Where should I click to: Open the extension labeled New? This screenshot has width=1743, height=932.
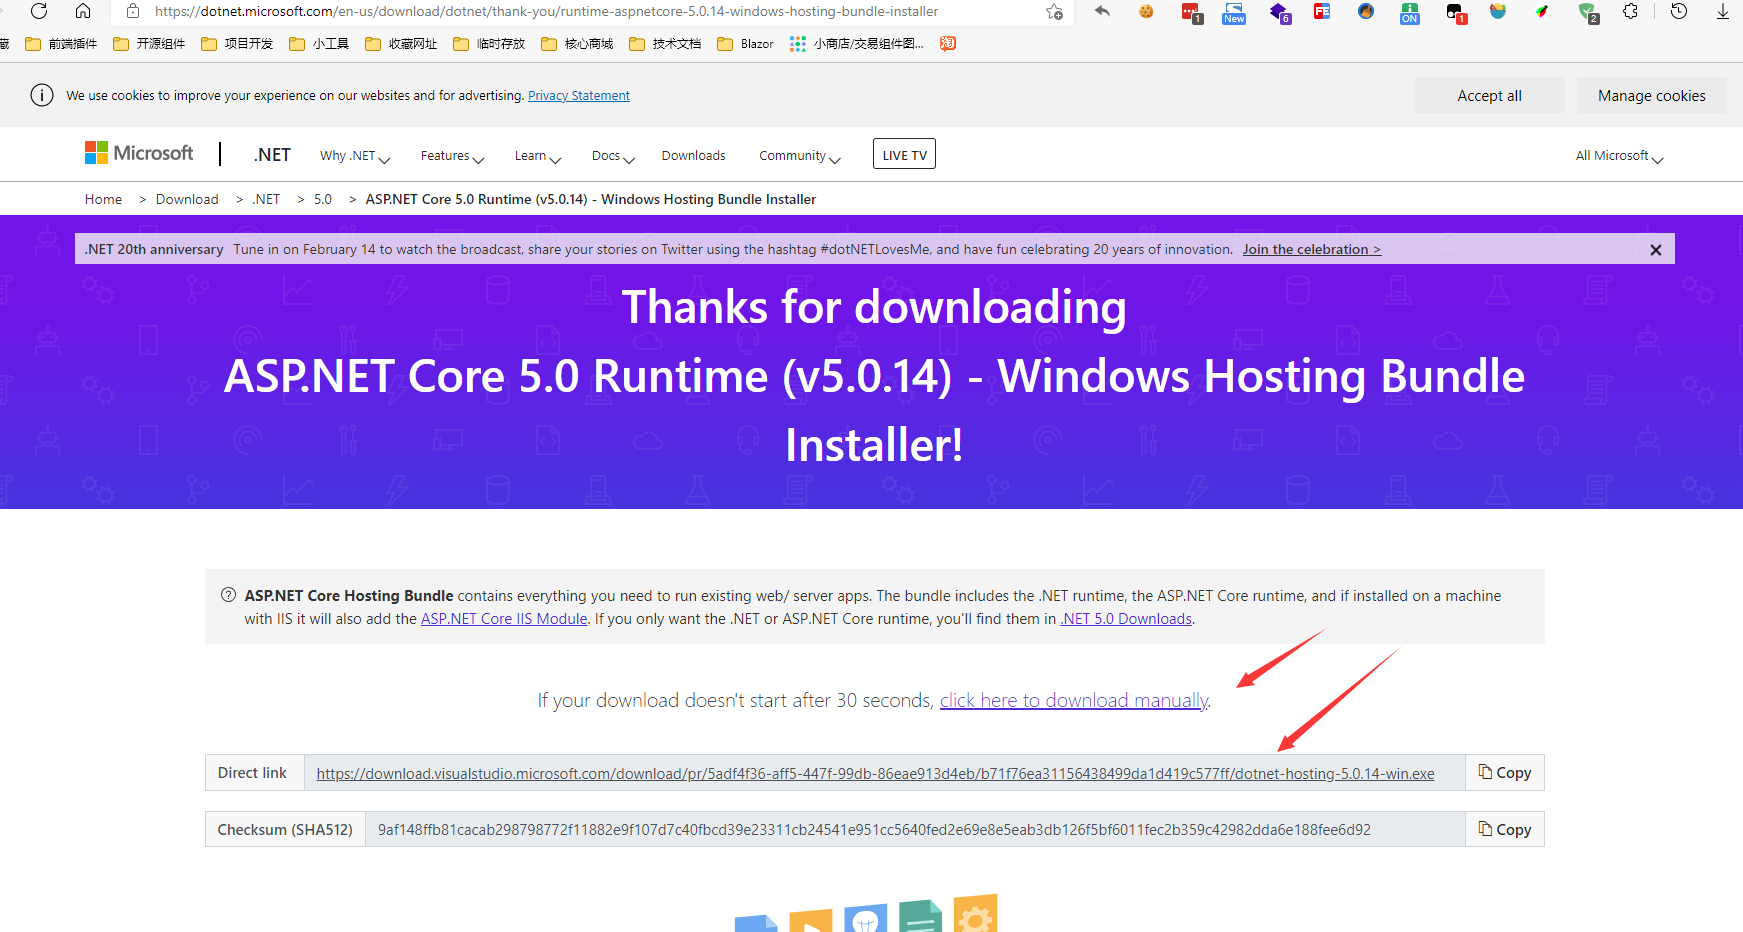1234,13
